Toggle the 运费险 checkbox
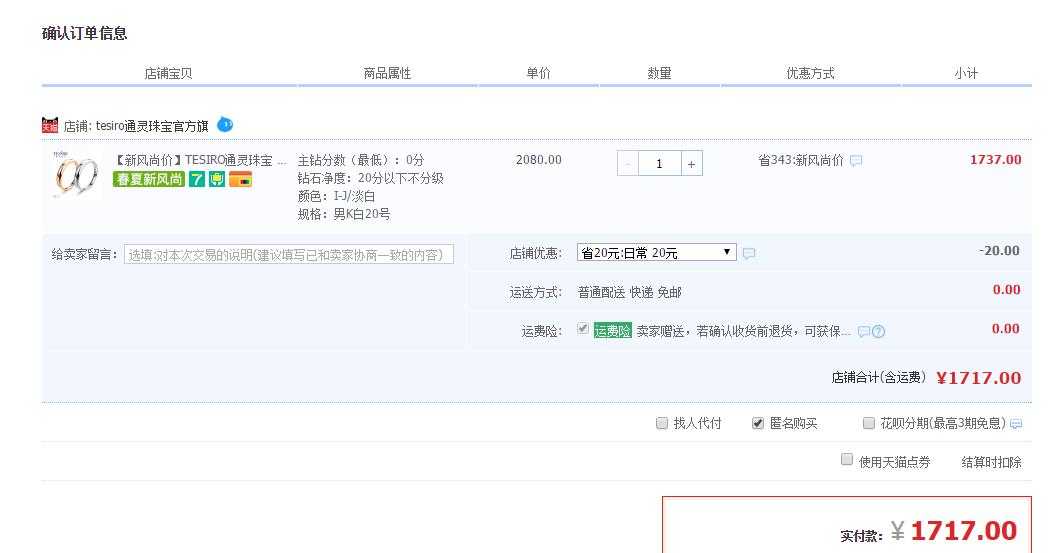The height and width of the screenshot is (553, 1051). coord(582,328)
